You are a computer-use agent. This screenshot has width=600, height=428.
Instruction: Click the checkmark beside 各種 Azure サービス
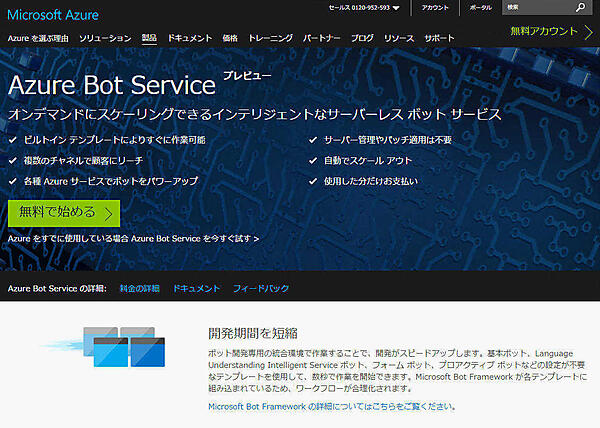[x=13, y=181]
